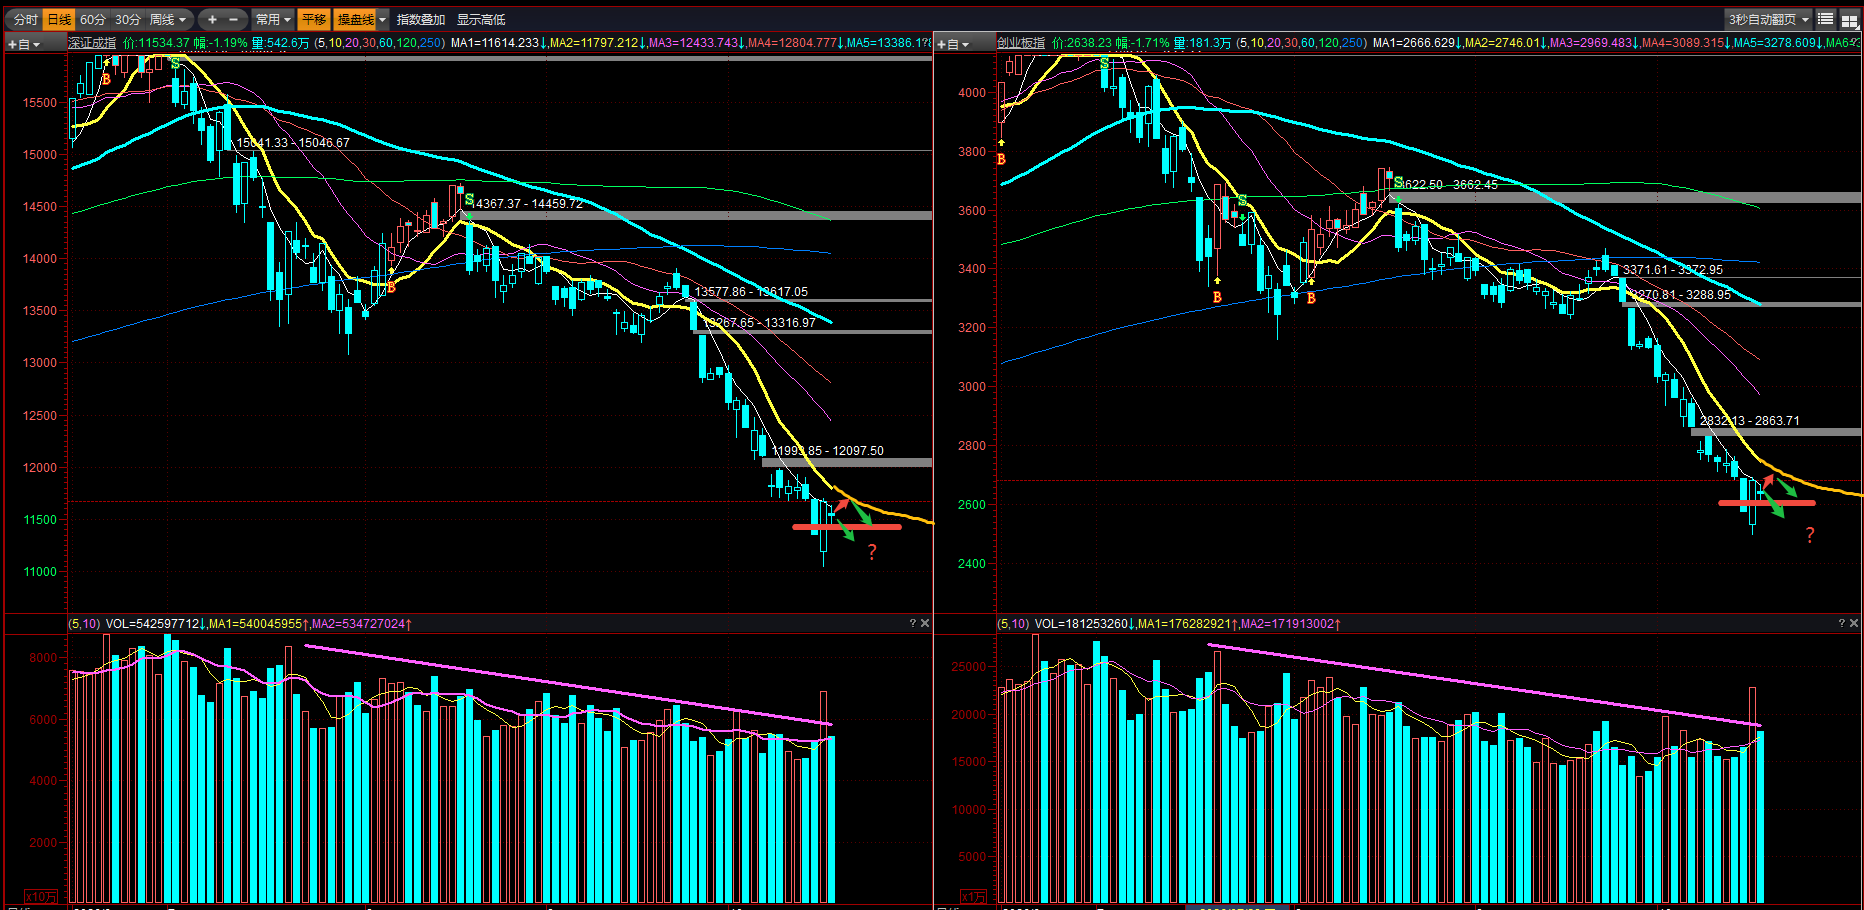Click the 2832.13 - 2863.71 gap label
Screen dimensions: 1864x910
click(1749, 421)
